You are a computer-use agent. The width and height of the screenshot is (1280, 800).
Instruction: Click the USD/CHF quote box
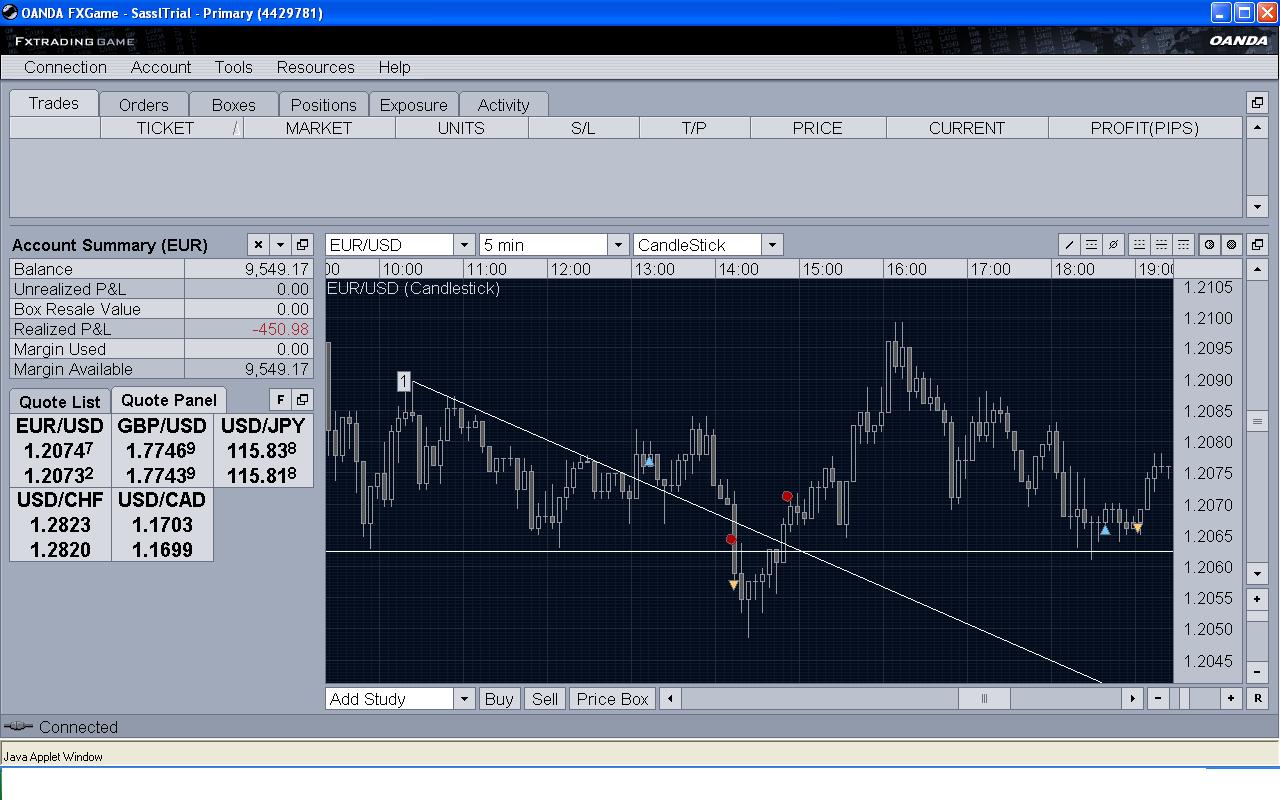point(60,524)
